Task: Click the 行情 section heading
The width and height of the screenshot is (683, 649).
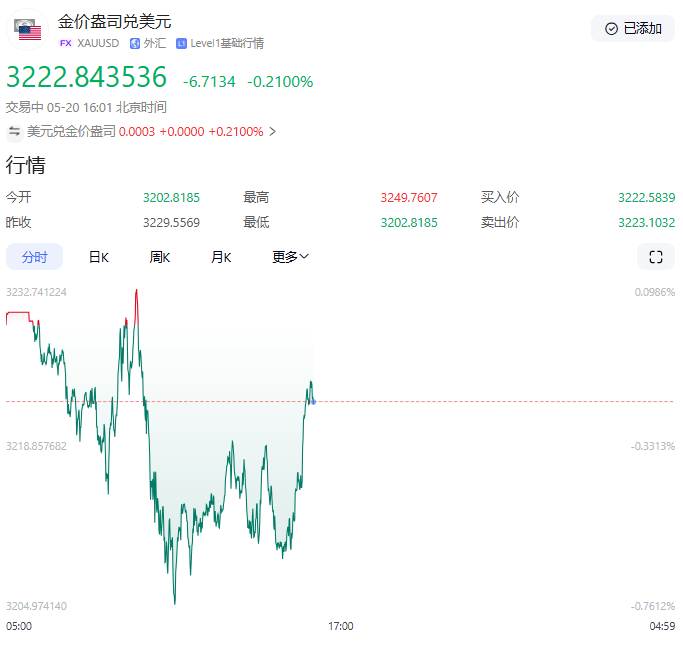Action: coord(25,165)
